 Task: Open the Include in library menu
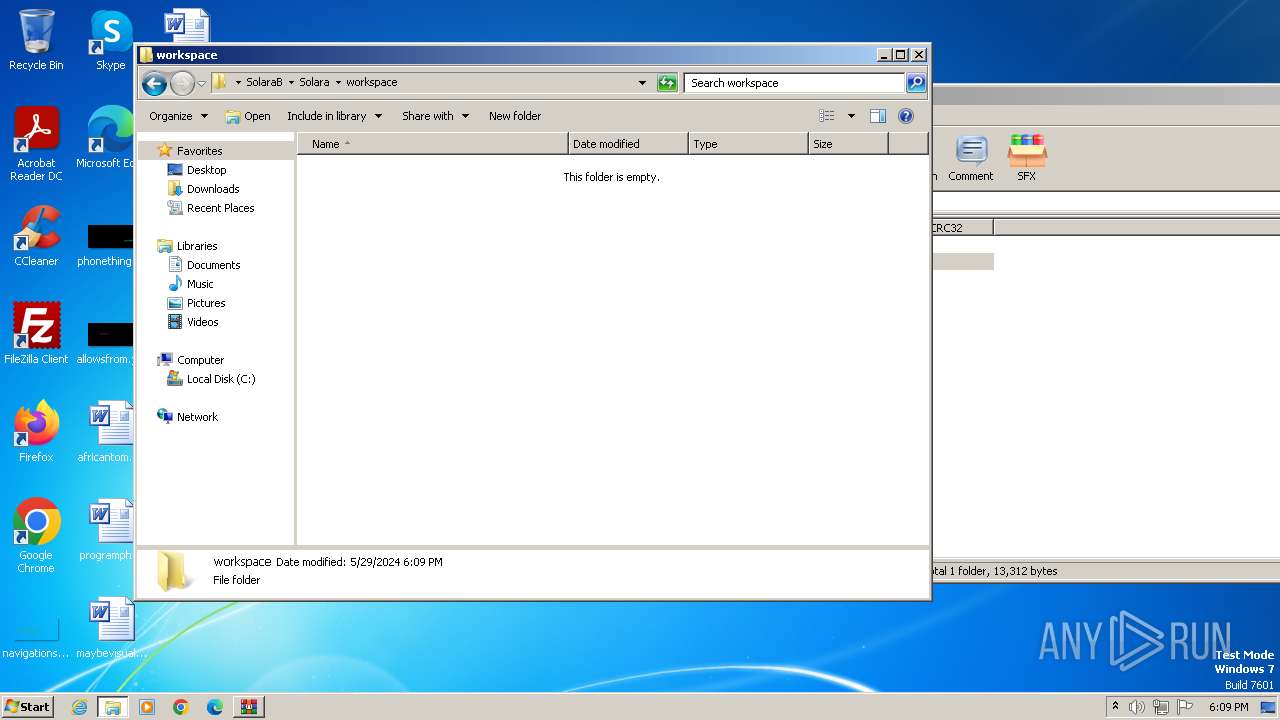(334, 116)
